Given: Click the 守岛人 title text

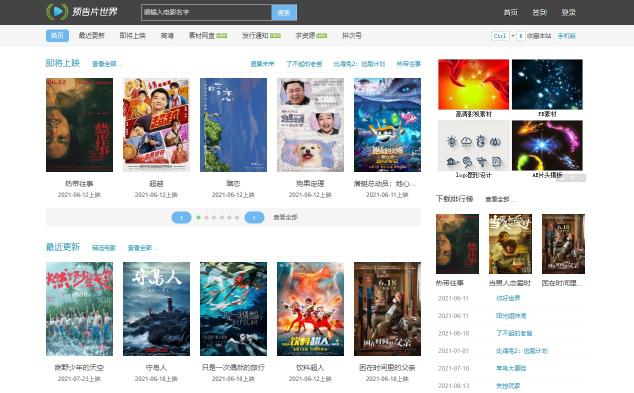Looking at the screenshot, I should (x=156, y=368).
